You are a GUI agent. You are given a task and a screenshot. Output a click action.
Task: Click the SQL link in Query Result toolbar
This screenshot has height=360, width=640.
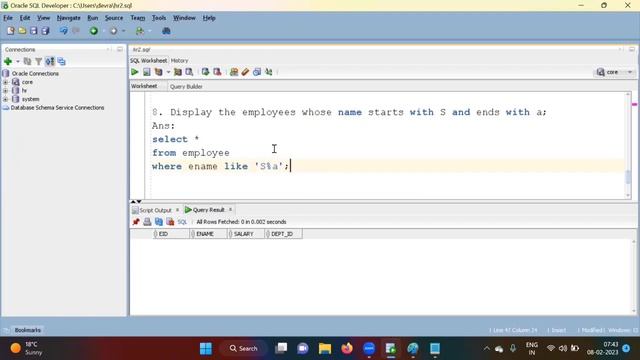tap(182, 222)
